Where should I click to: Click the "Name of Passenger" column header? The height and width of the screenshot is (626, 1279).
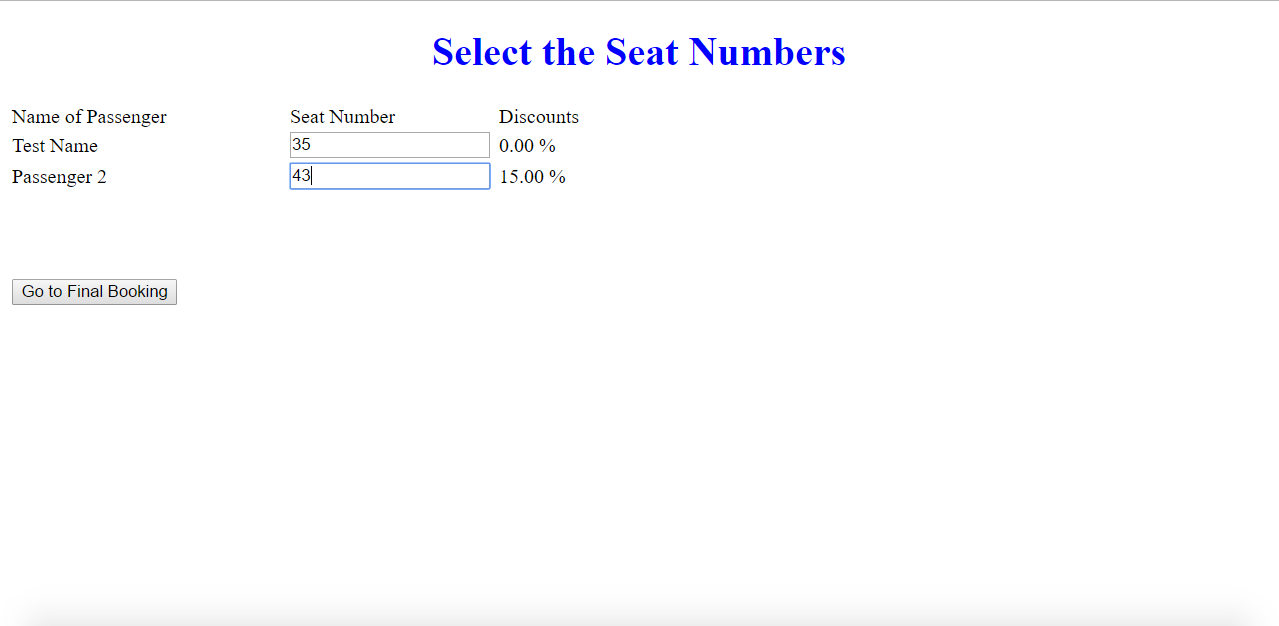tap(89, 117)
